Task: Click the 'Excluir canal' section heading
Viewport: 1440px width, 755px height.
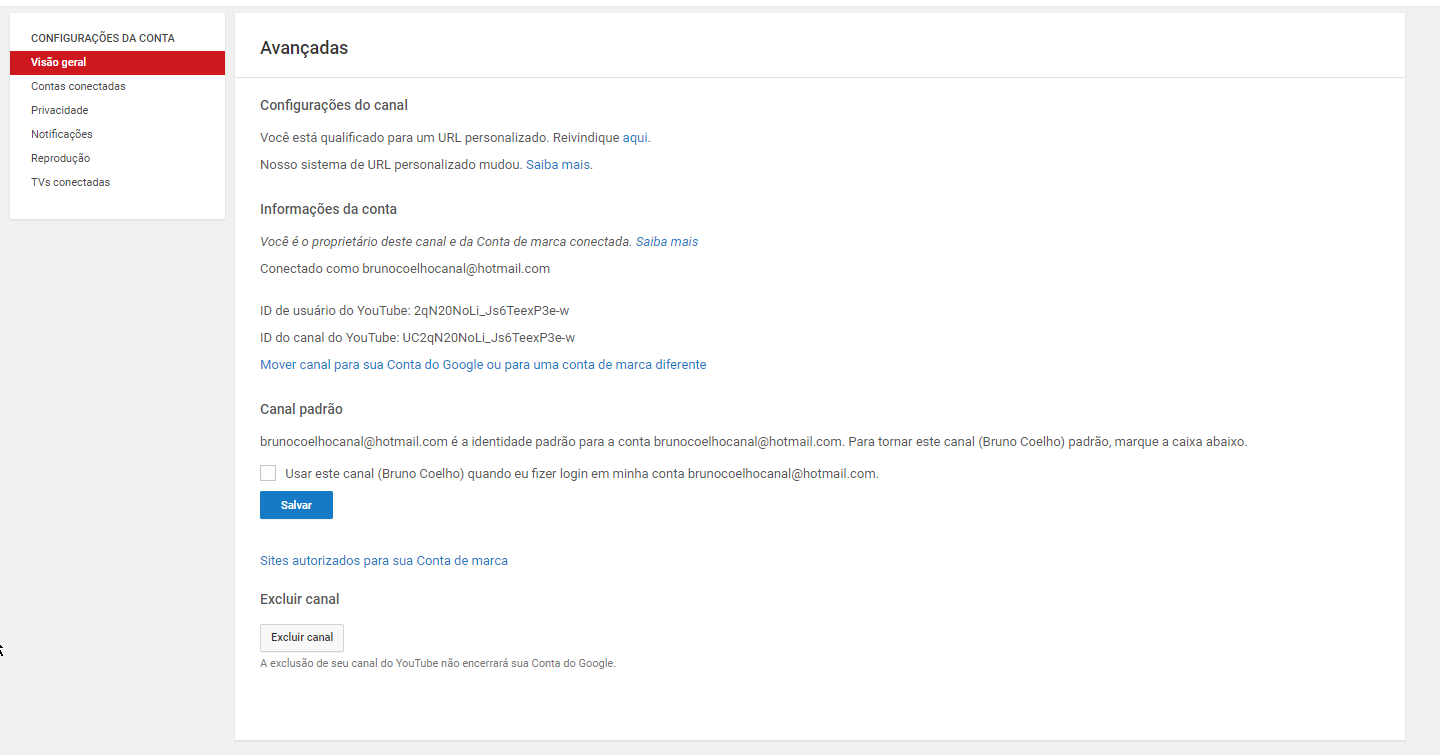Action: point(300,599)
